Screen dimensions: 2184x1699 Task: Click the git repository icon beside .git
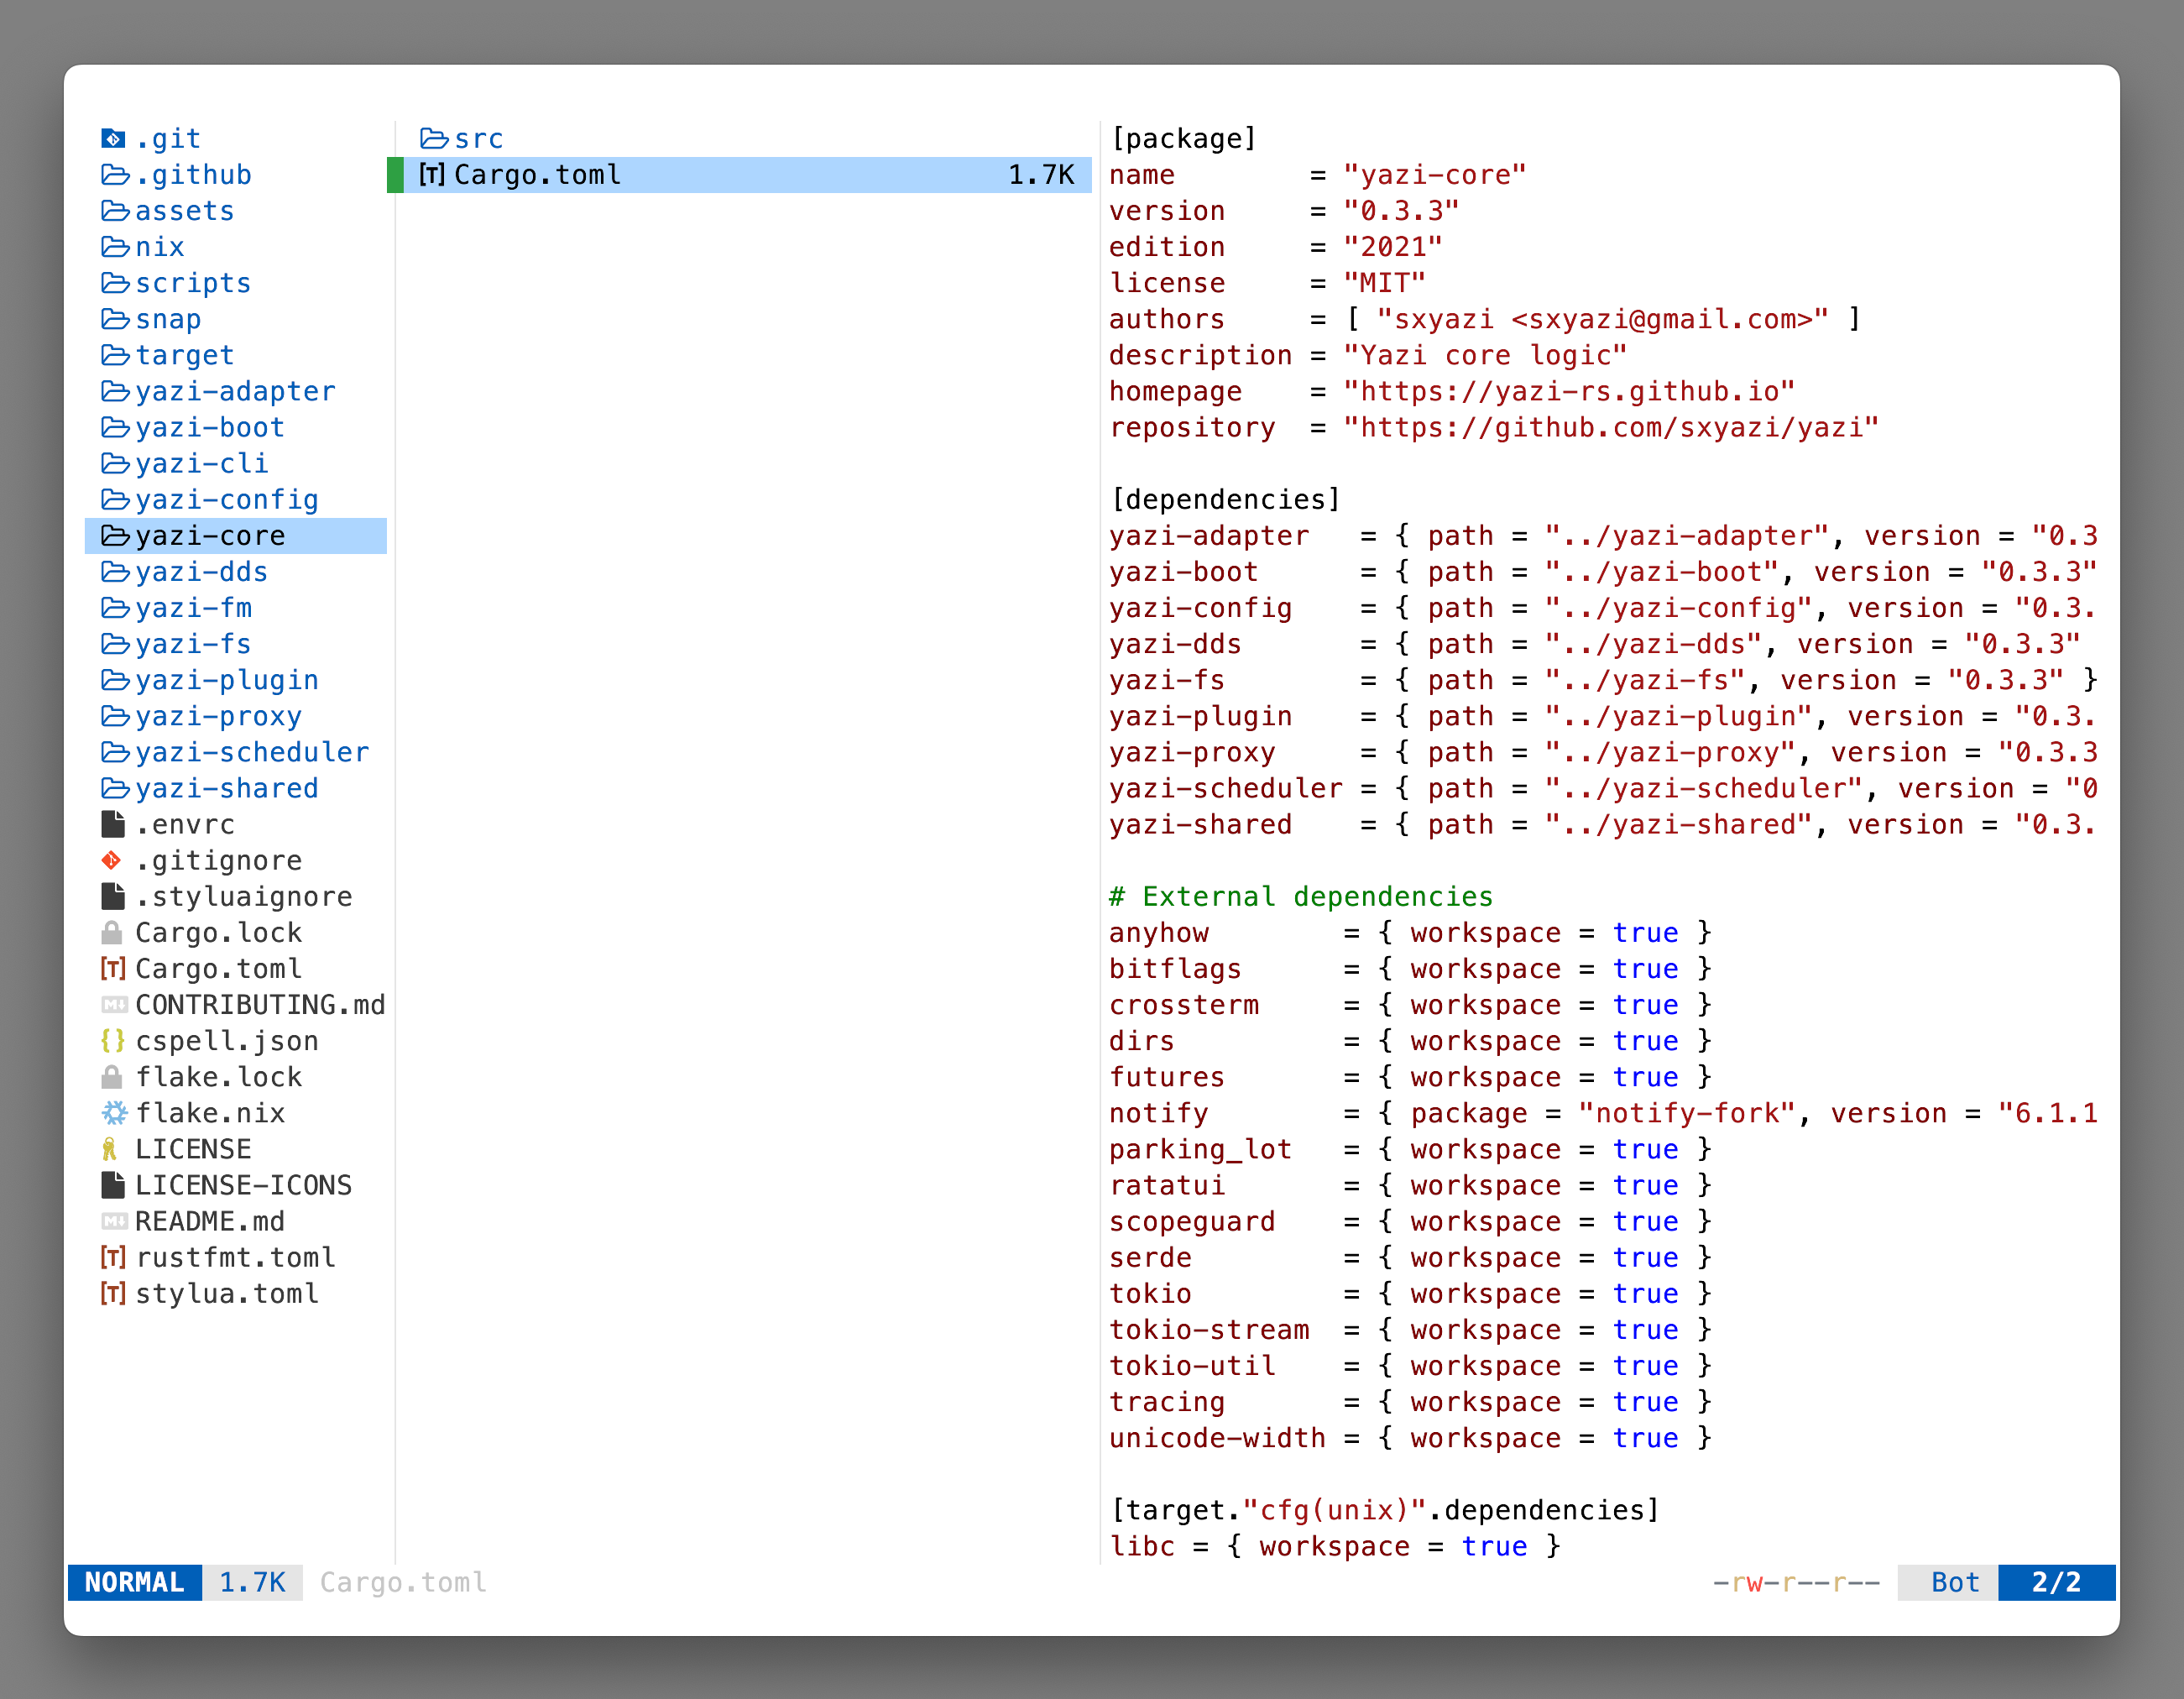click(x=113, y=139)
